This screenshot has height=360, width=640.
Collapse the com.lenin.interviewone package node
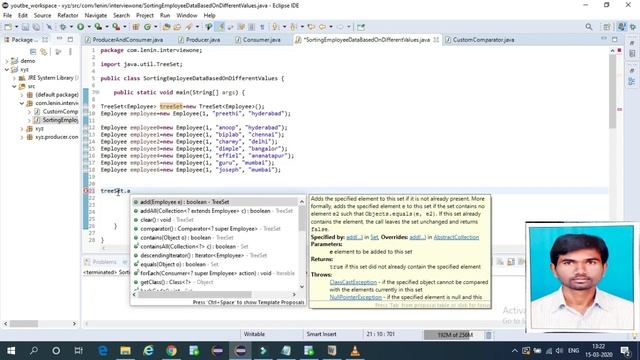pos(22,103)
